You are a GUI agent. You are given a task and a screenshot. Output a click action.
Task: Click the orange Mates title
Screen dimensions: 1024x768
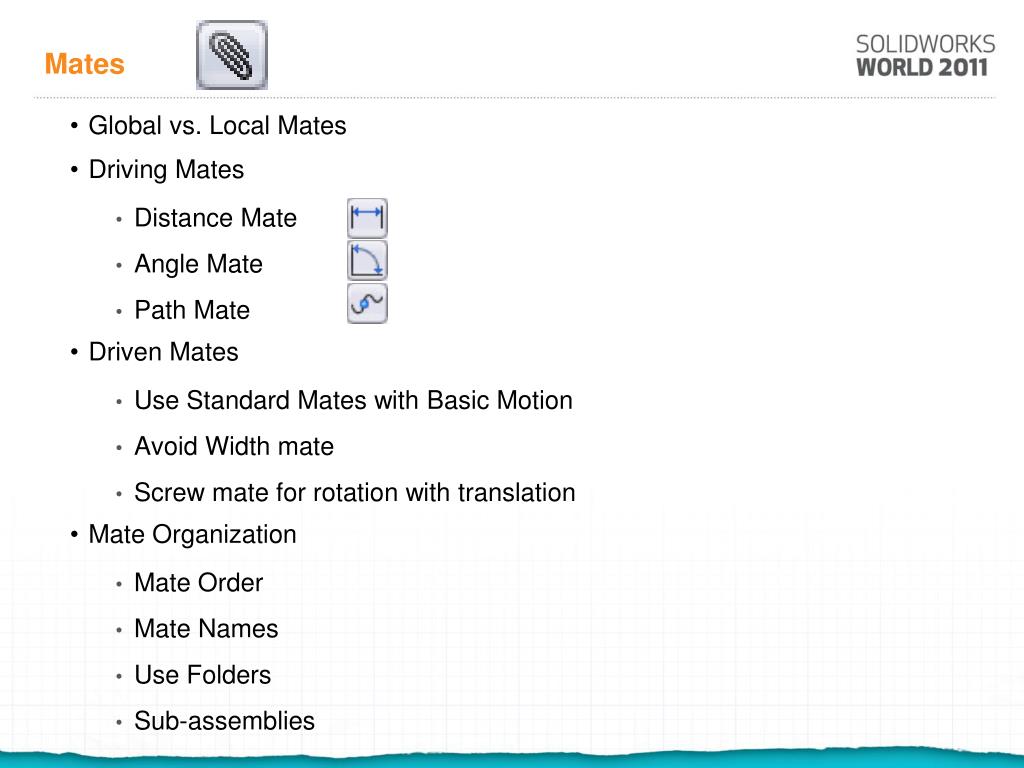pyautogui.click(x=84, y=64)
